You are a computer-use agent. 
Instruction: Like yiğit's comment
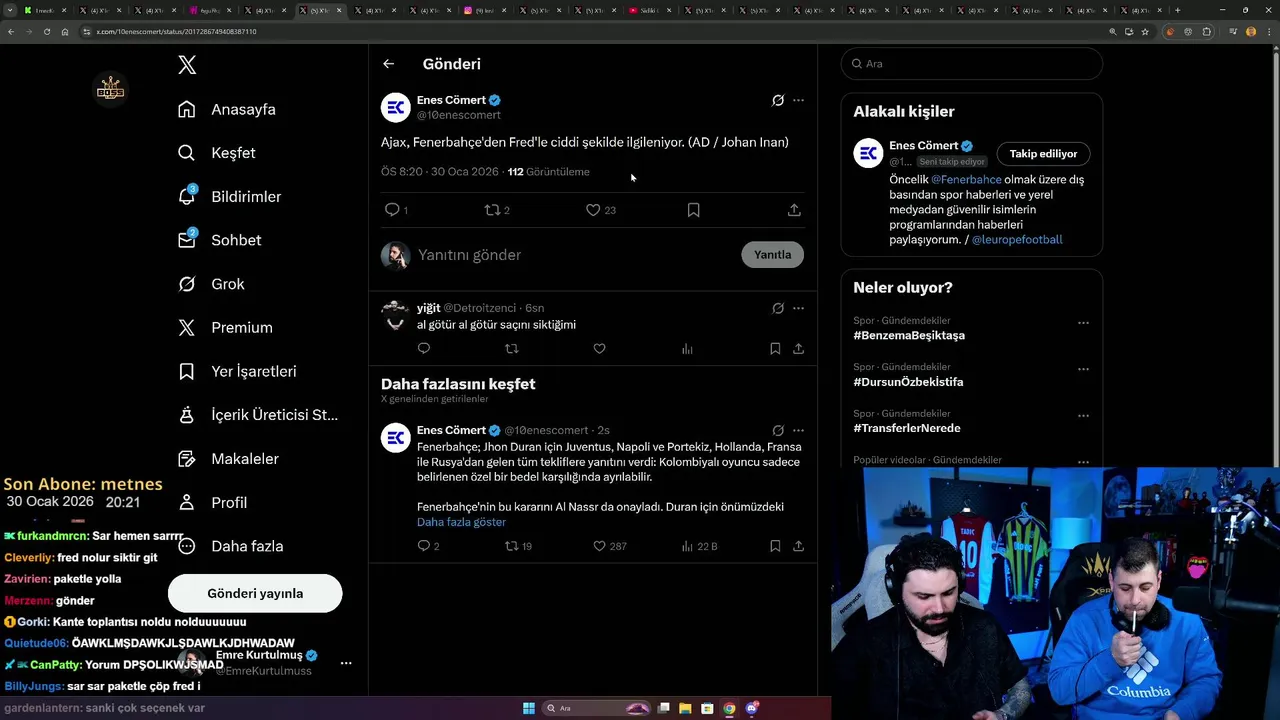point(599,349)
